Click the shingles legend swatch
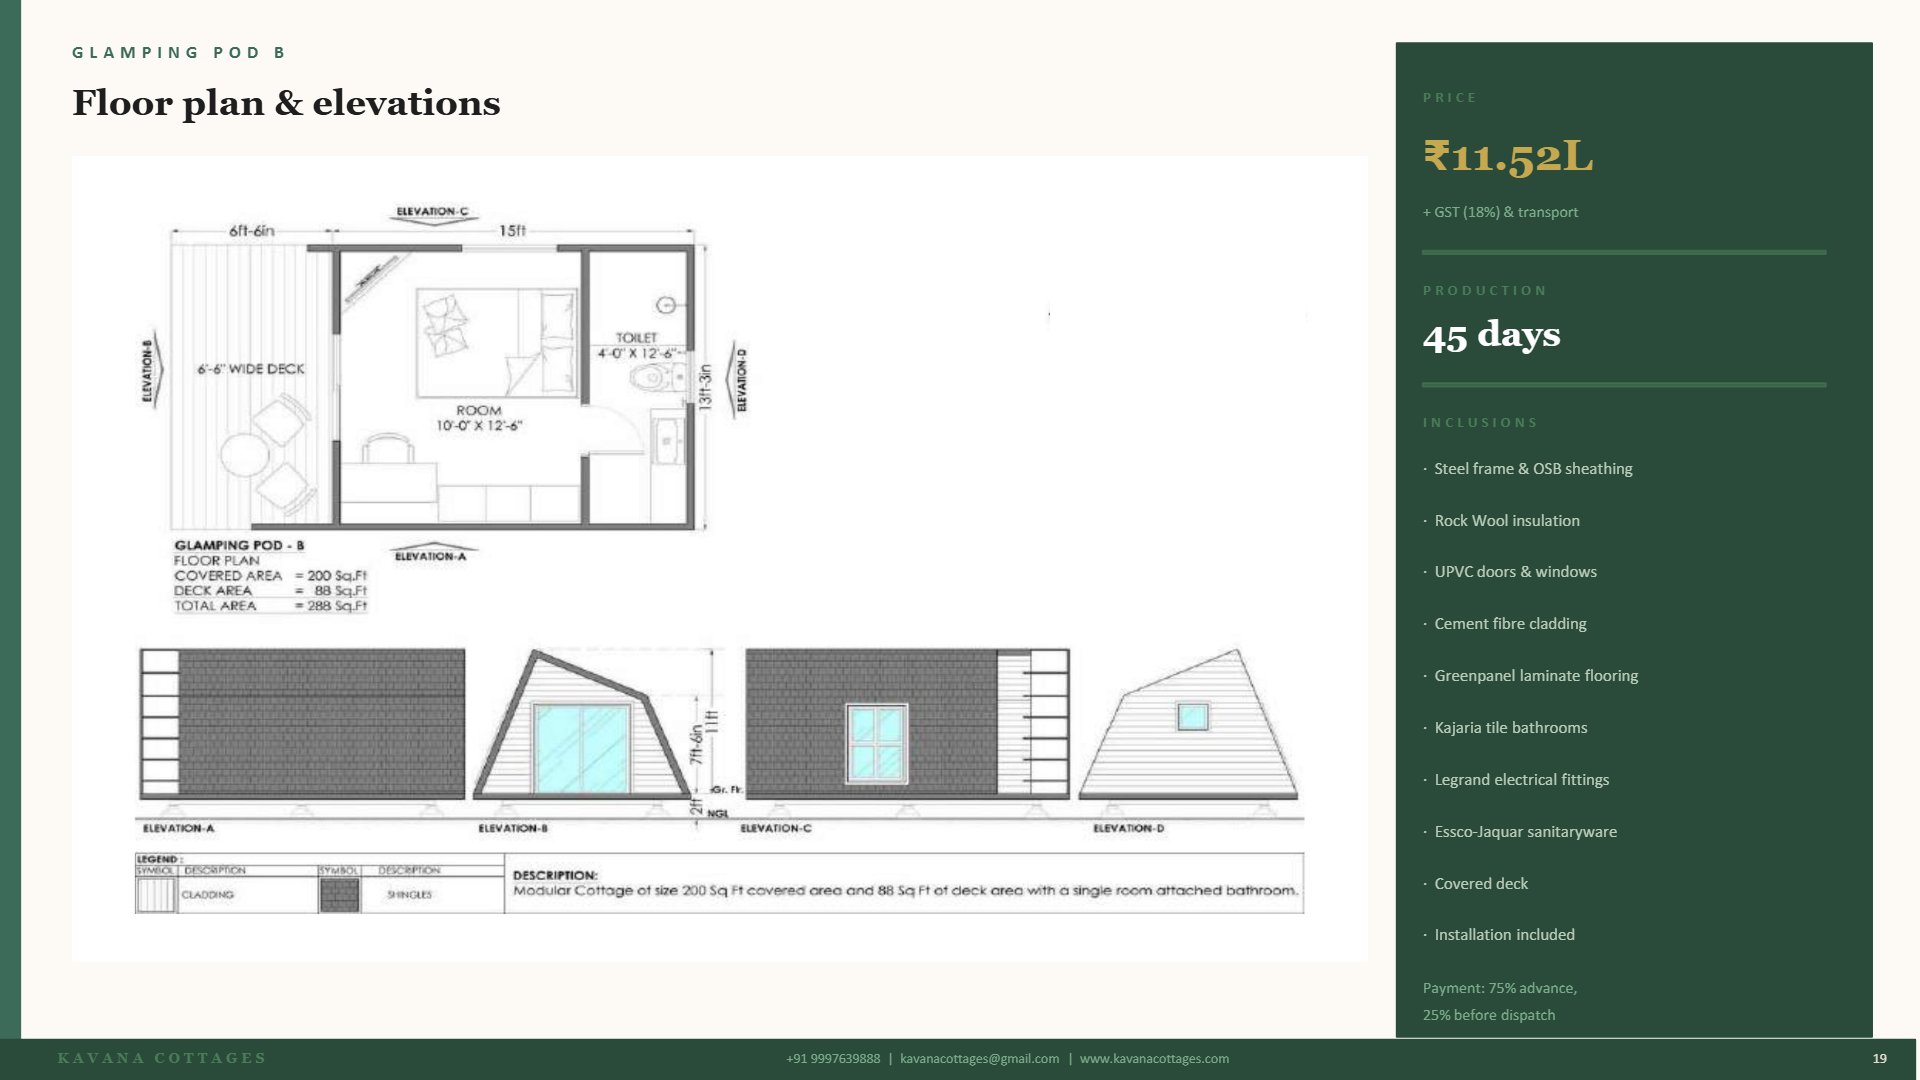This screenshot has height=1080, width=1920. 340,895
